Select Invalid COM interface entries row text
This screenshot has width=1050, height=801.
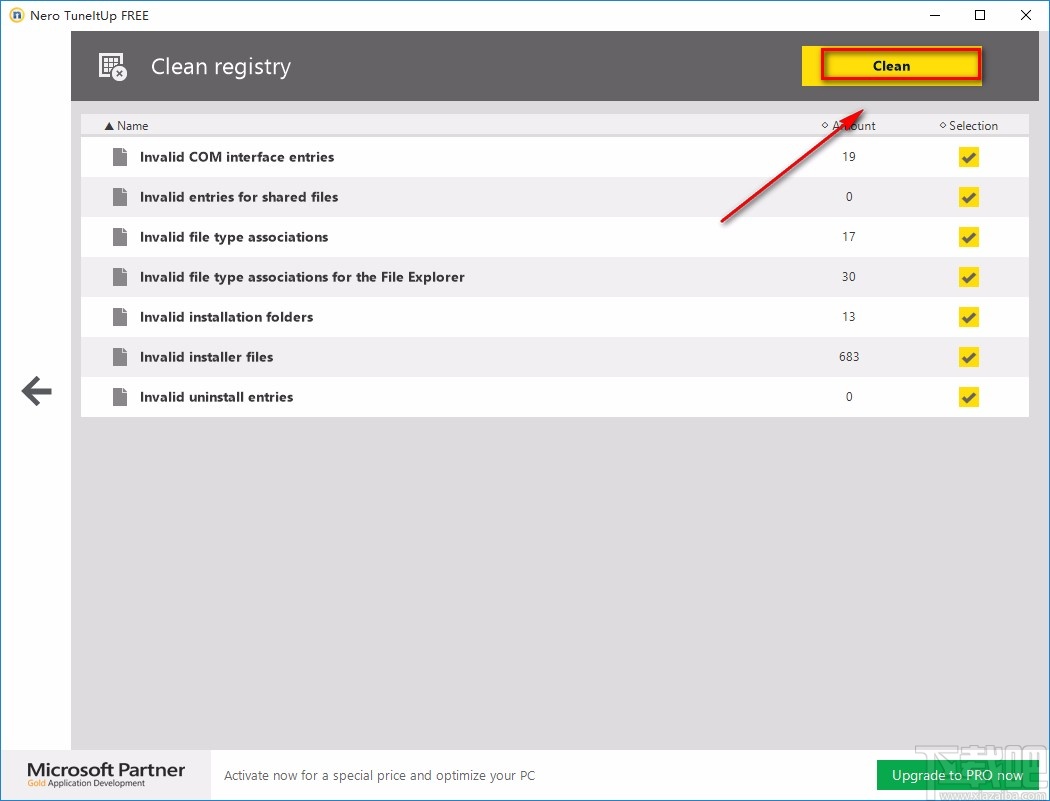point(236,157)
